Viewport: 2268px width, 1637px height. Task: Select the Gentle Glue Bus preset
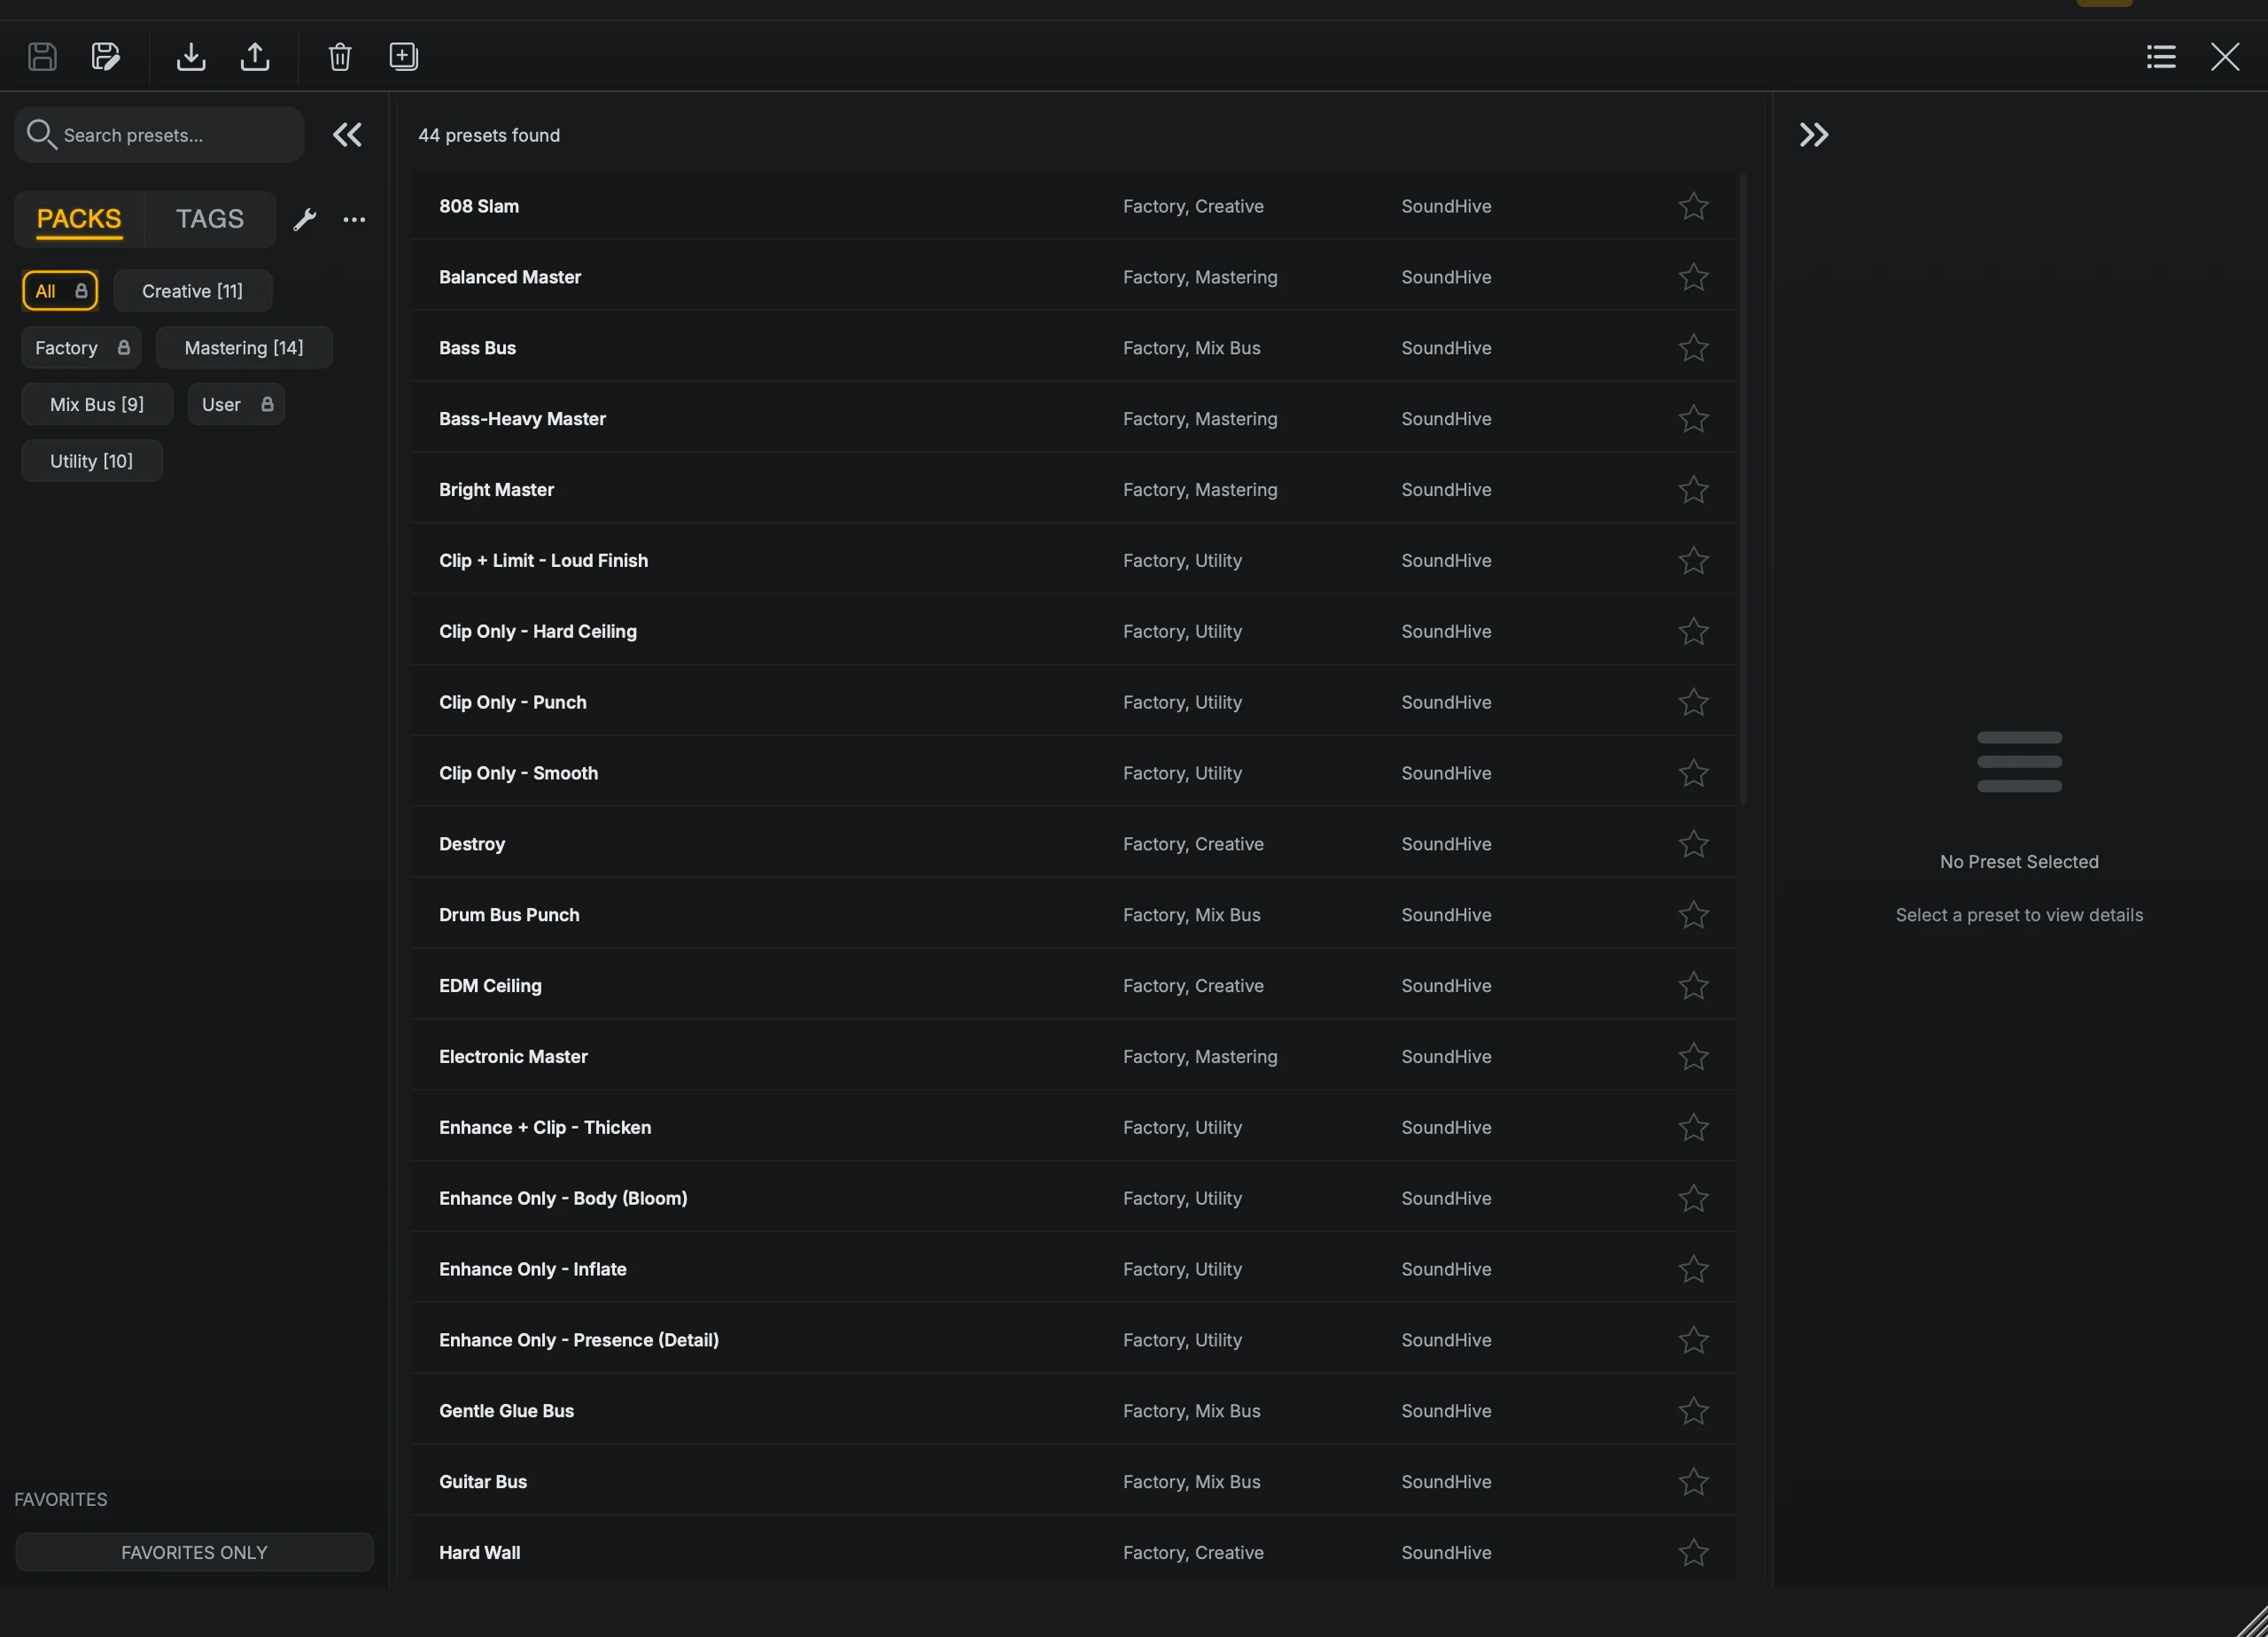click(1073, 1411)
